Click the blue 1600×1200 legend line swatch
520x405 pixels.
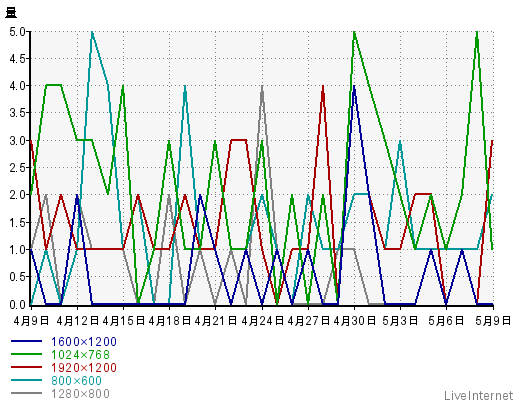27,341
